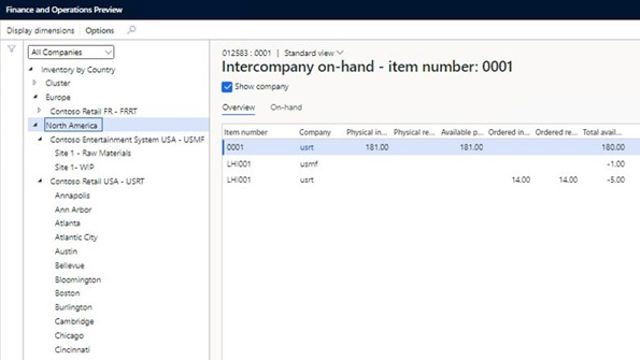Click usmf company cell
This screenshot has height=360, width=640.
(x=309, y=164)
